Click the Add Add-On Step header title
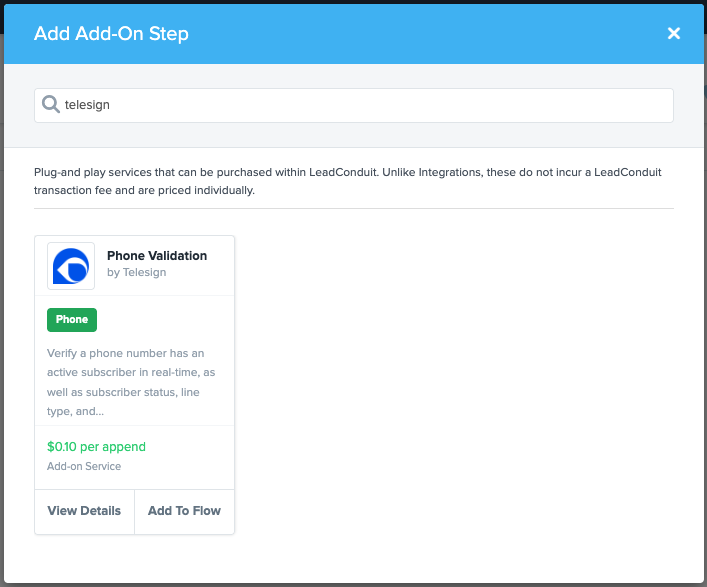The height and width of the screenshot is (587, 707). 111,34
